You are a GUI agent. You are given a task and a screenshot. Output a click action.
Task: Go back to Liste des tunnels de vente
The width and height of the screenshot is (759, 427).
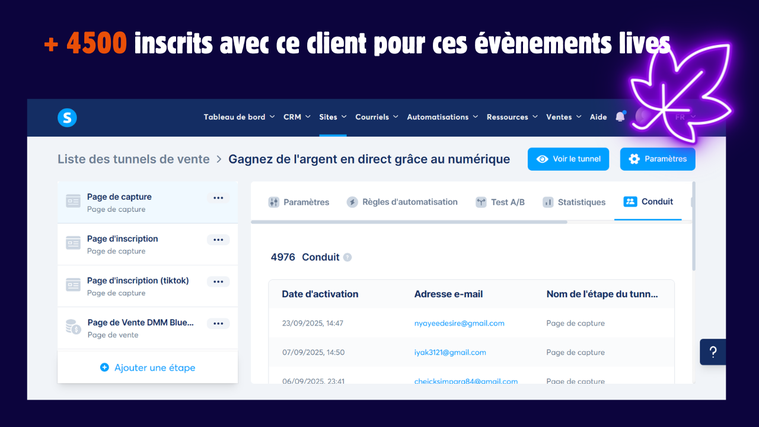(x=134, y=159)
